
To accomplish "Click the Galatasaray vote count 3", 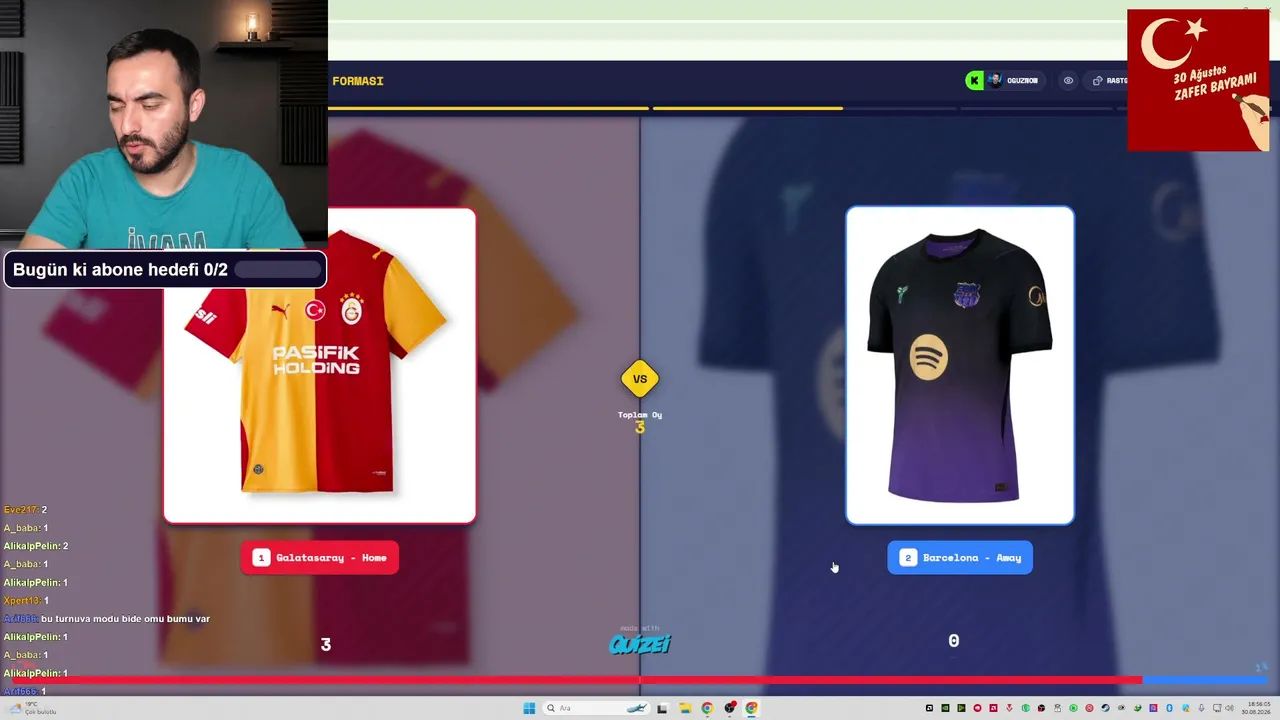I will click(325, 645).
